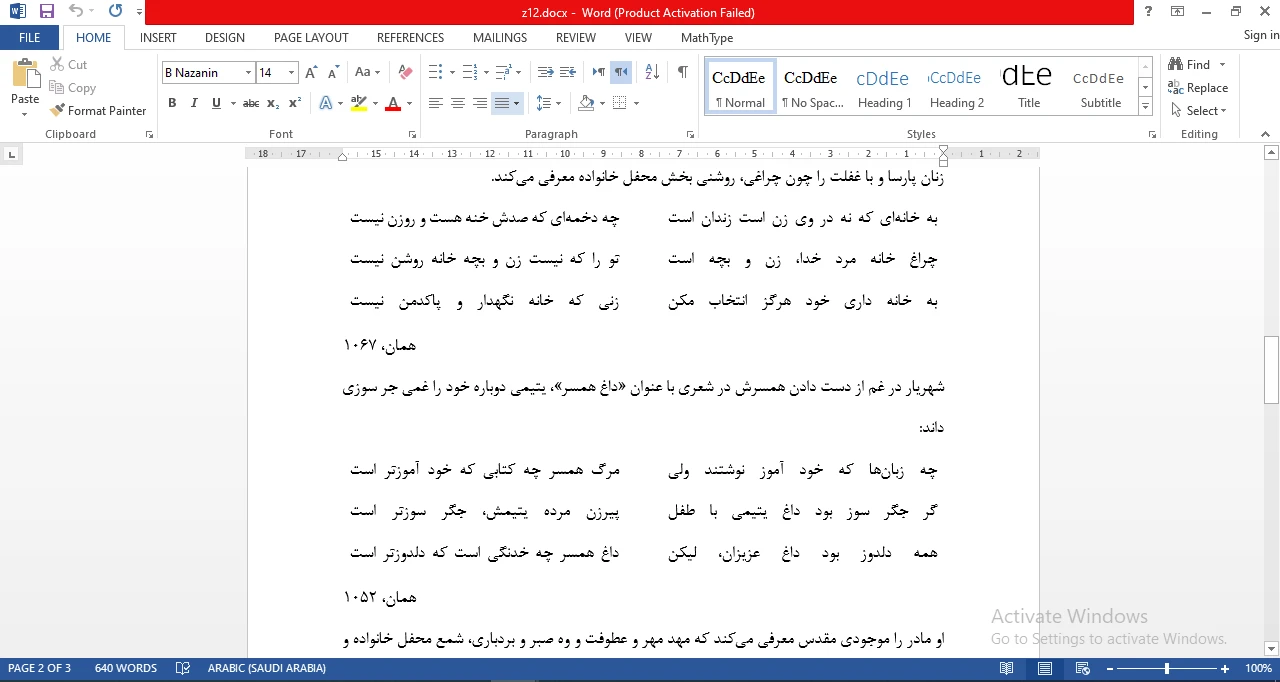Center align the paragraph
1280x682 pixels.
[x=458, y=103]
